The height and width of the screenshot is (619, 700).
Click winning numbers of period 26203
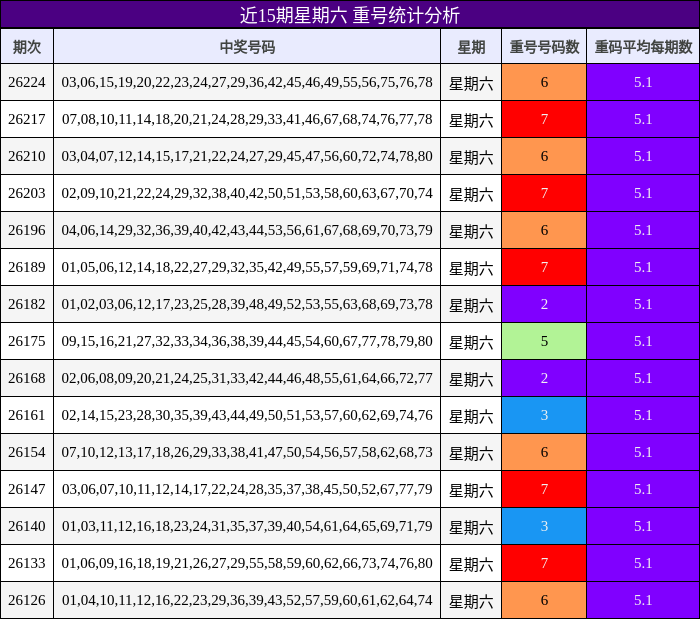pyautogui.click(x=247, y=194)
